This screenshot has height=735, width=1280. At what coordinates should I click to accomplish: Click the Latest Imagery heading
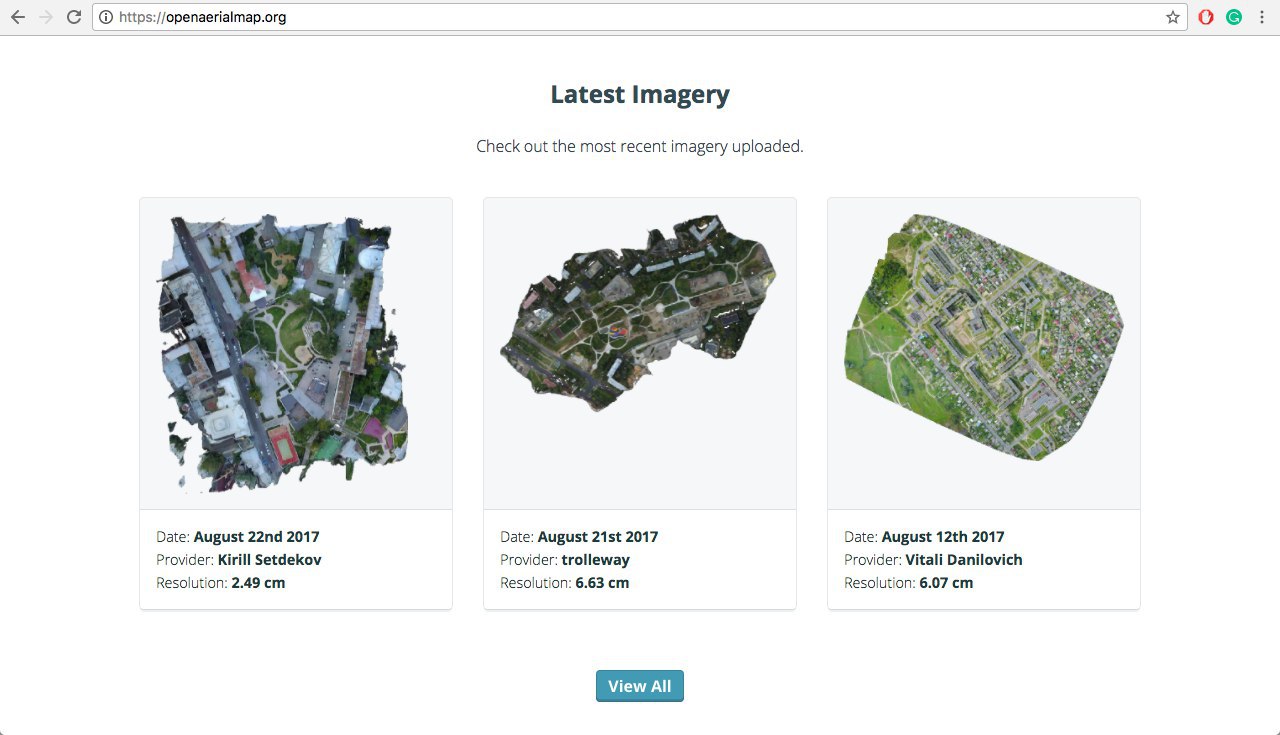pos(640,95)
